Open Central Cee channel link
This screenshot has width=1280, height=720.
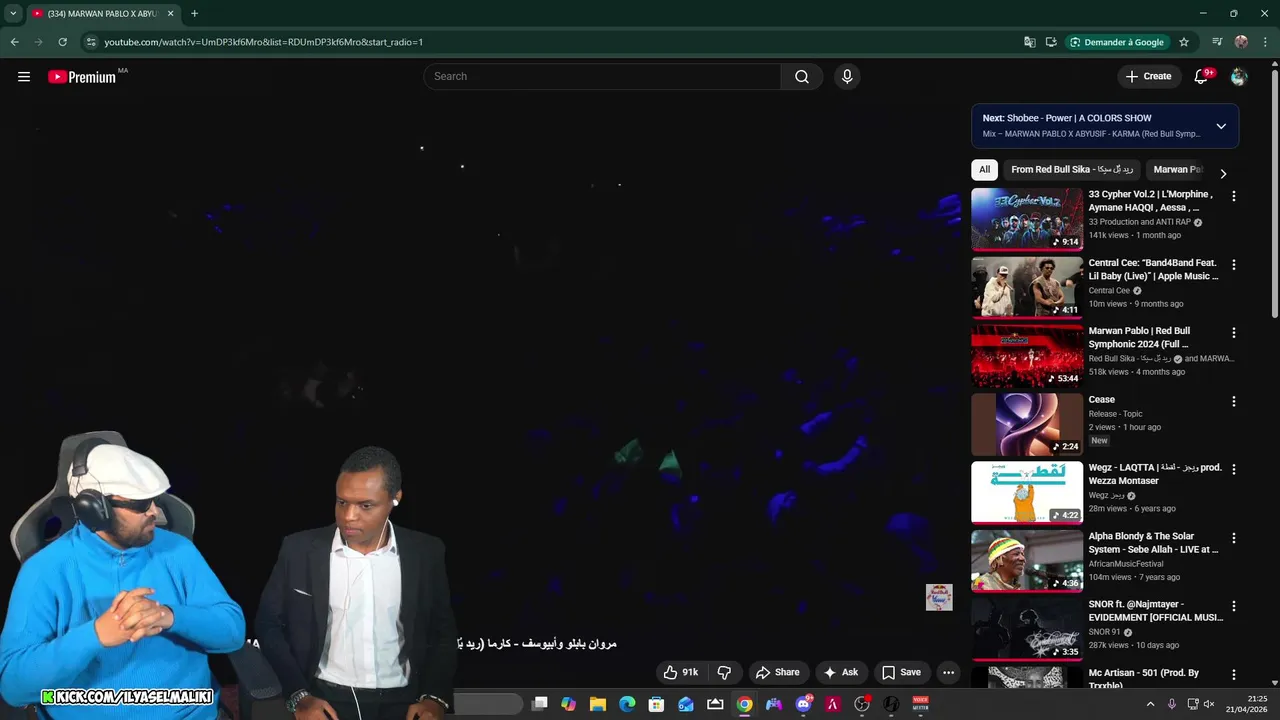(1109, 291)
